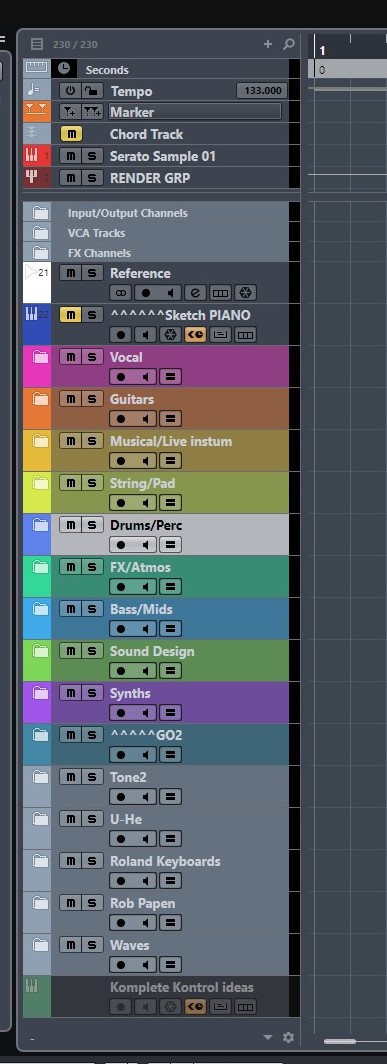Solo the RENDER GRP track
Viewport: 387px width, 1064px height.
pyautogui.click(x=92, y=178)
